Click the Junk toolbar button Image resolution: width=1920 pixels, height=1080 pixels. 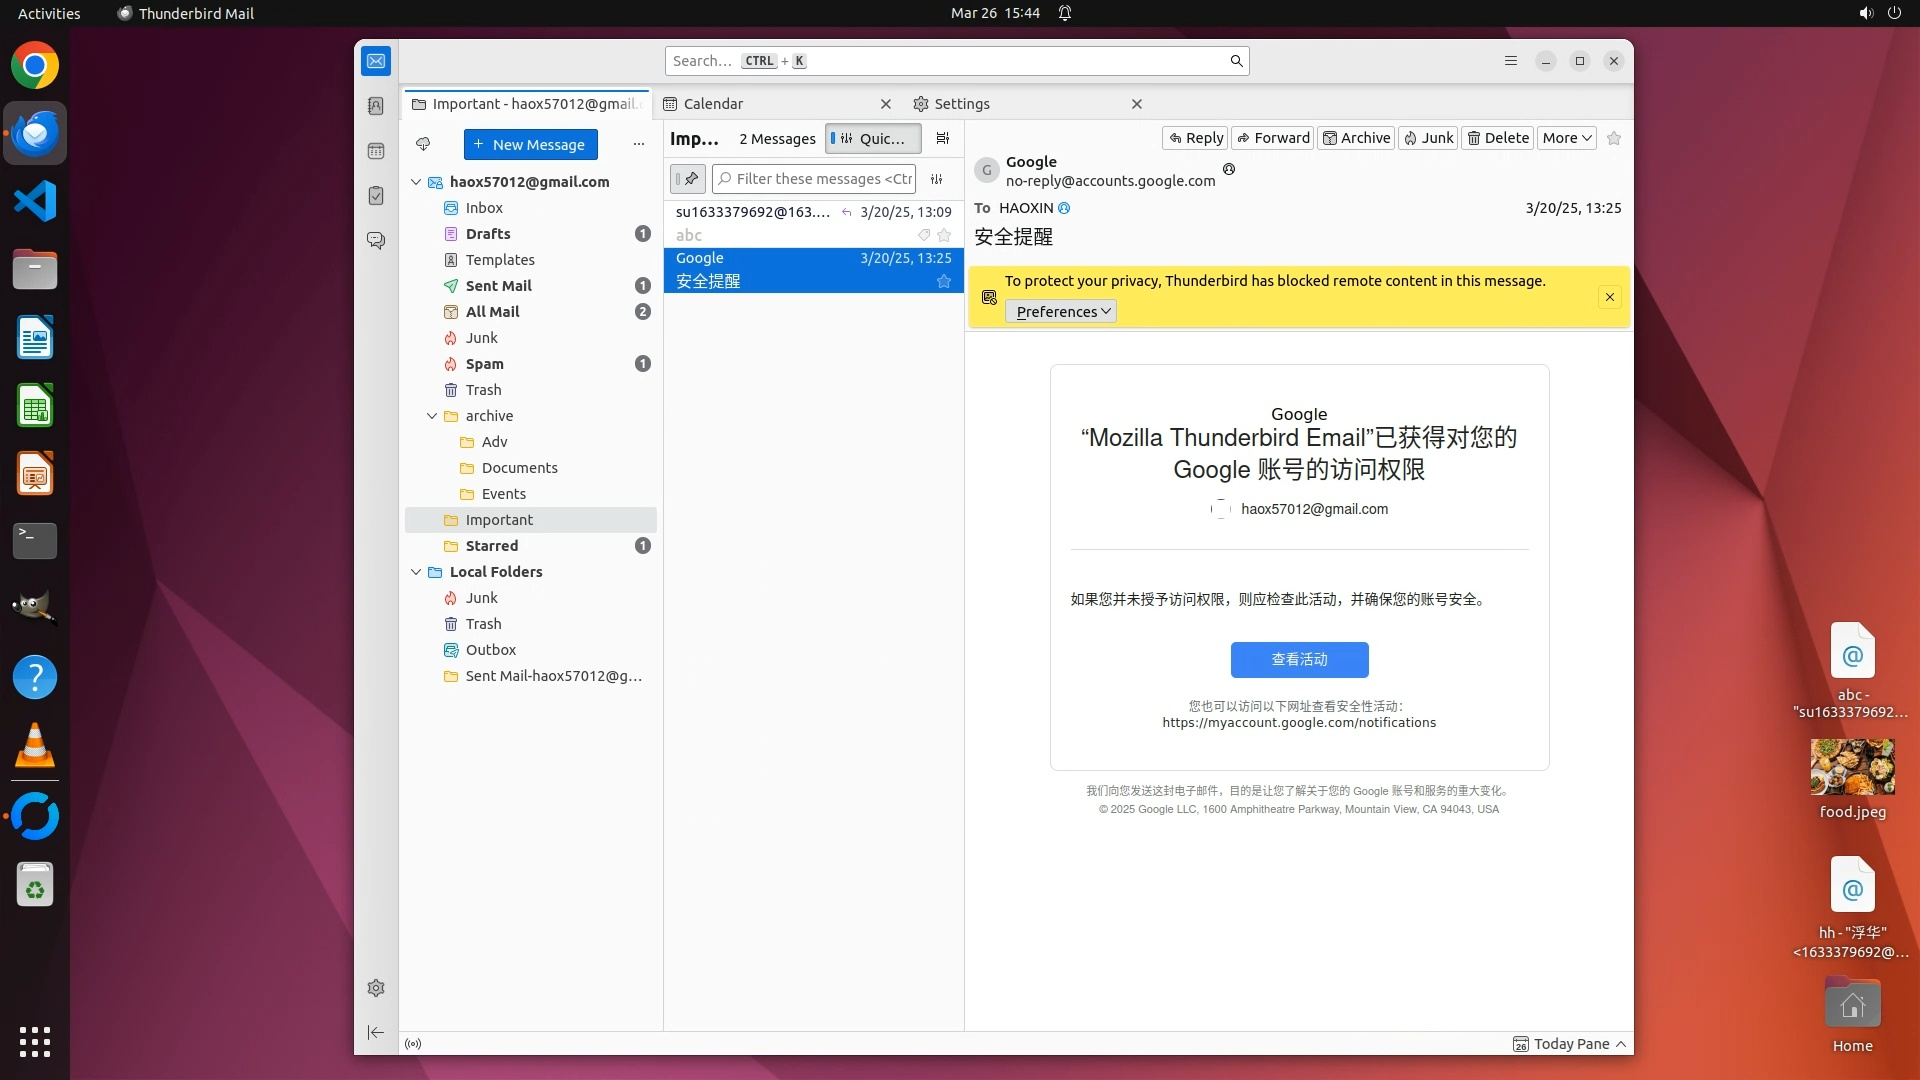point(1427,138)
